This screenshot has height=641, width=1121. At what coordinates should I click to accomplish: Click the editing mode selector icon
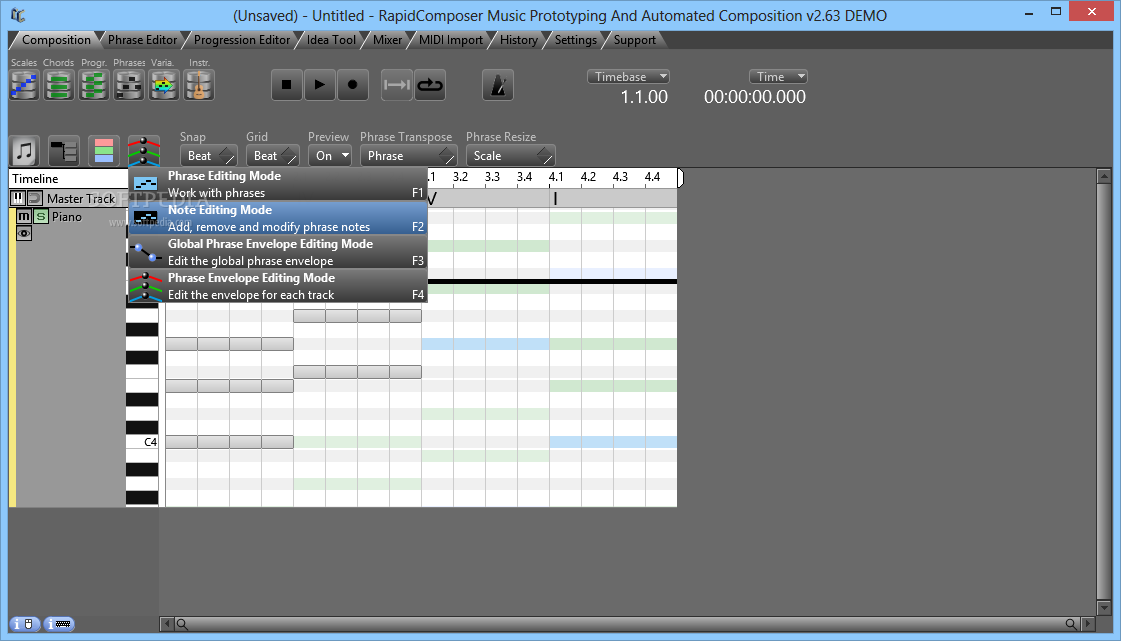click(x=144, y=151)
